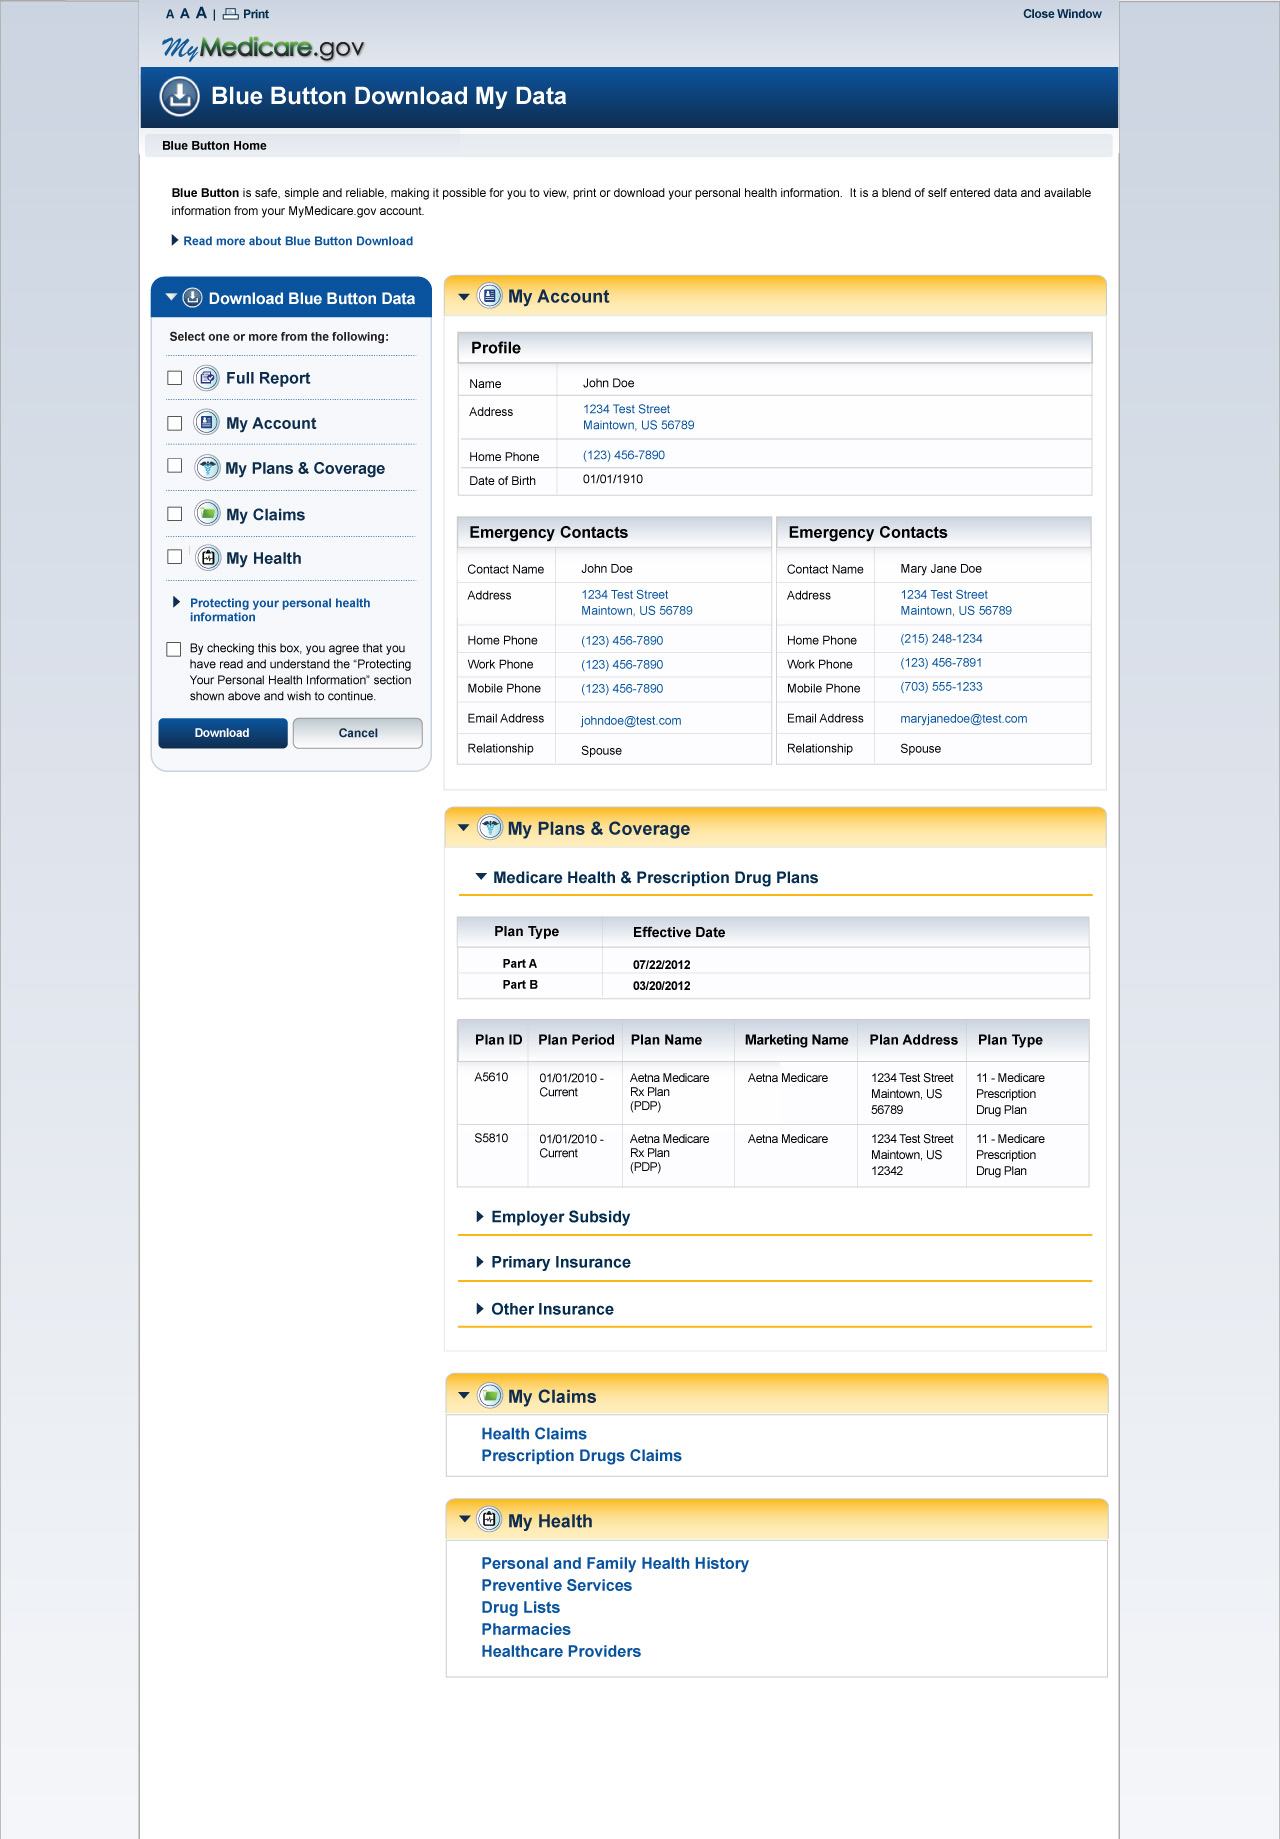Click the printer icon next to Print
Viewport: 1280px width, 1839px height.
pyautogui.click(x=231, y=14)
